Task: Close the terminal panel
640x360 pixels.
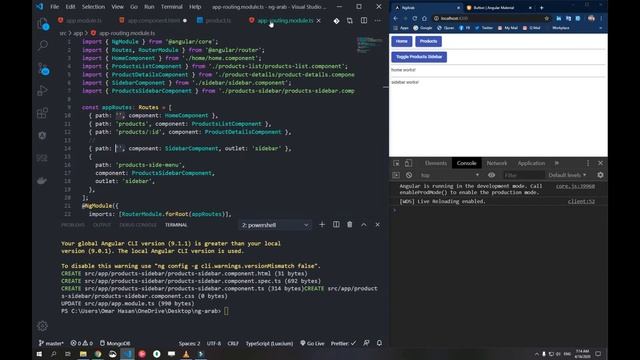Action: (378, 224)
